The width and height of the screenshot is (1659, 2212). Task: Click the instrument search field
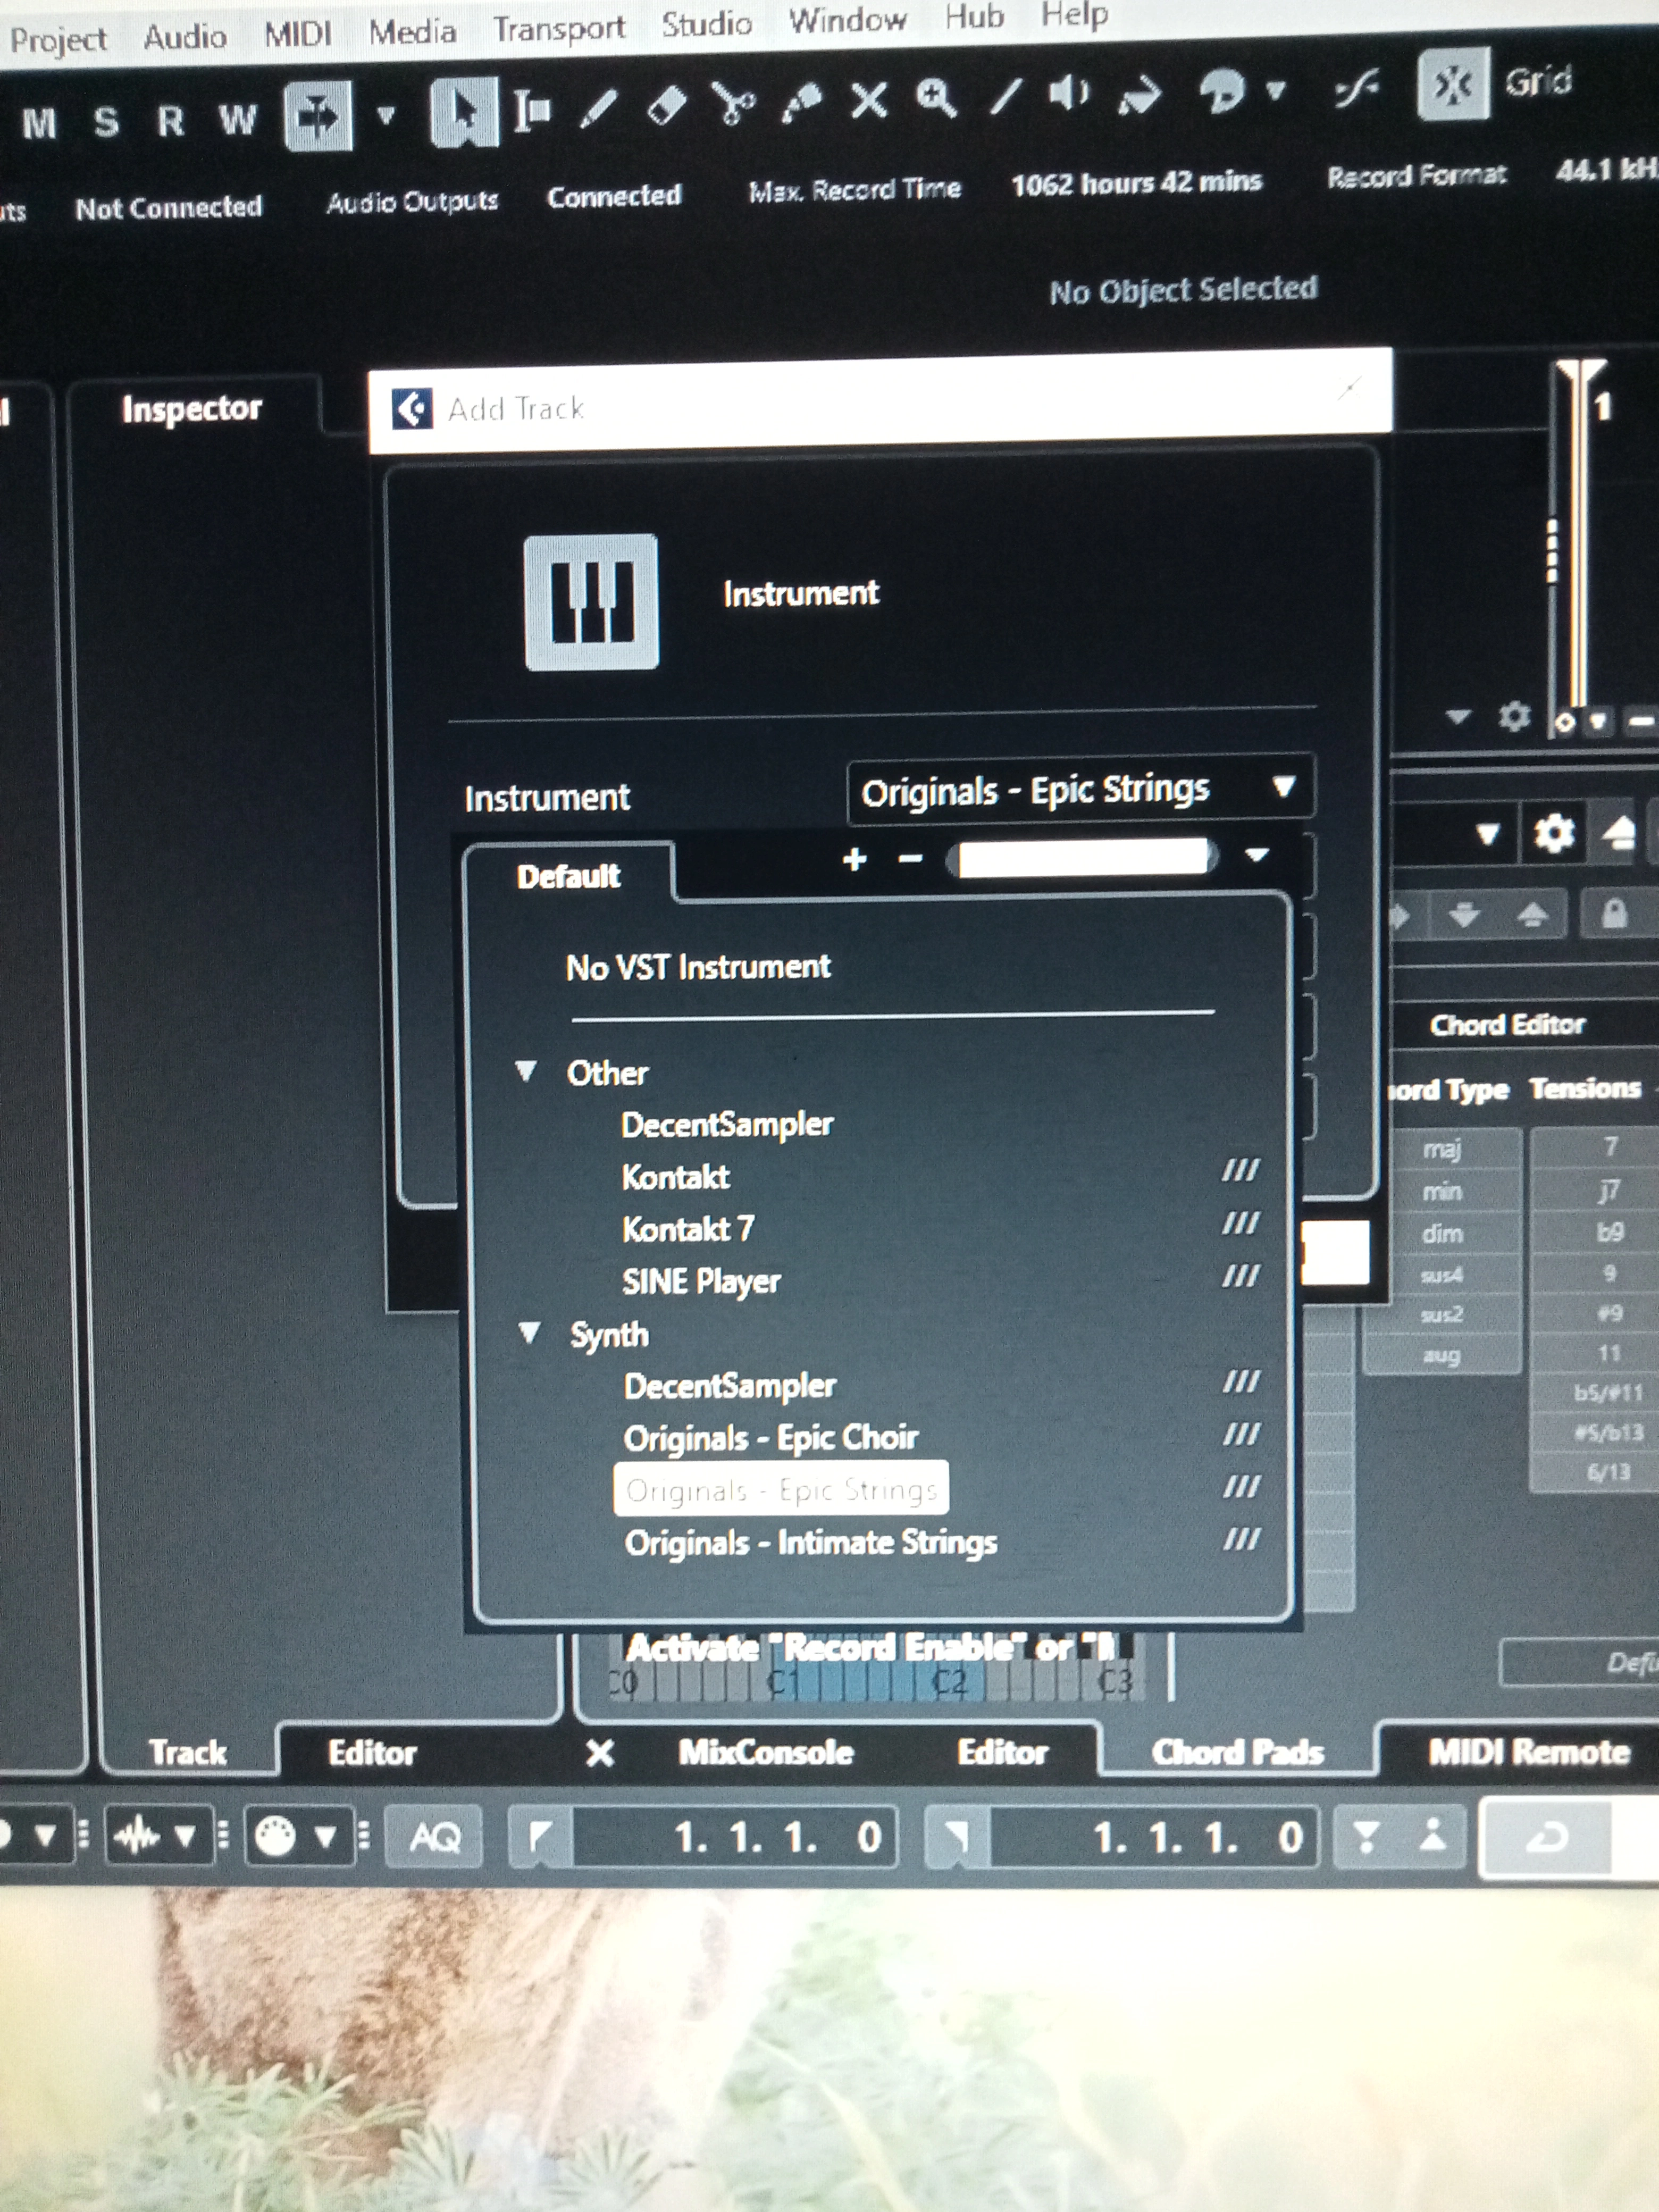click(1082, 858)
